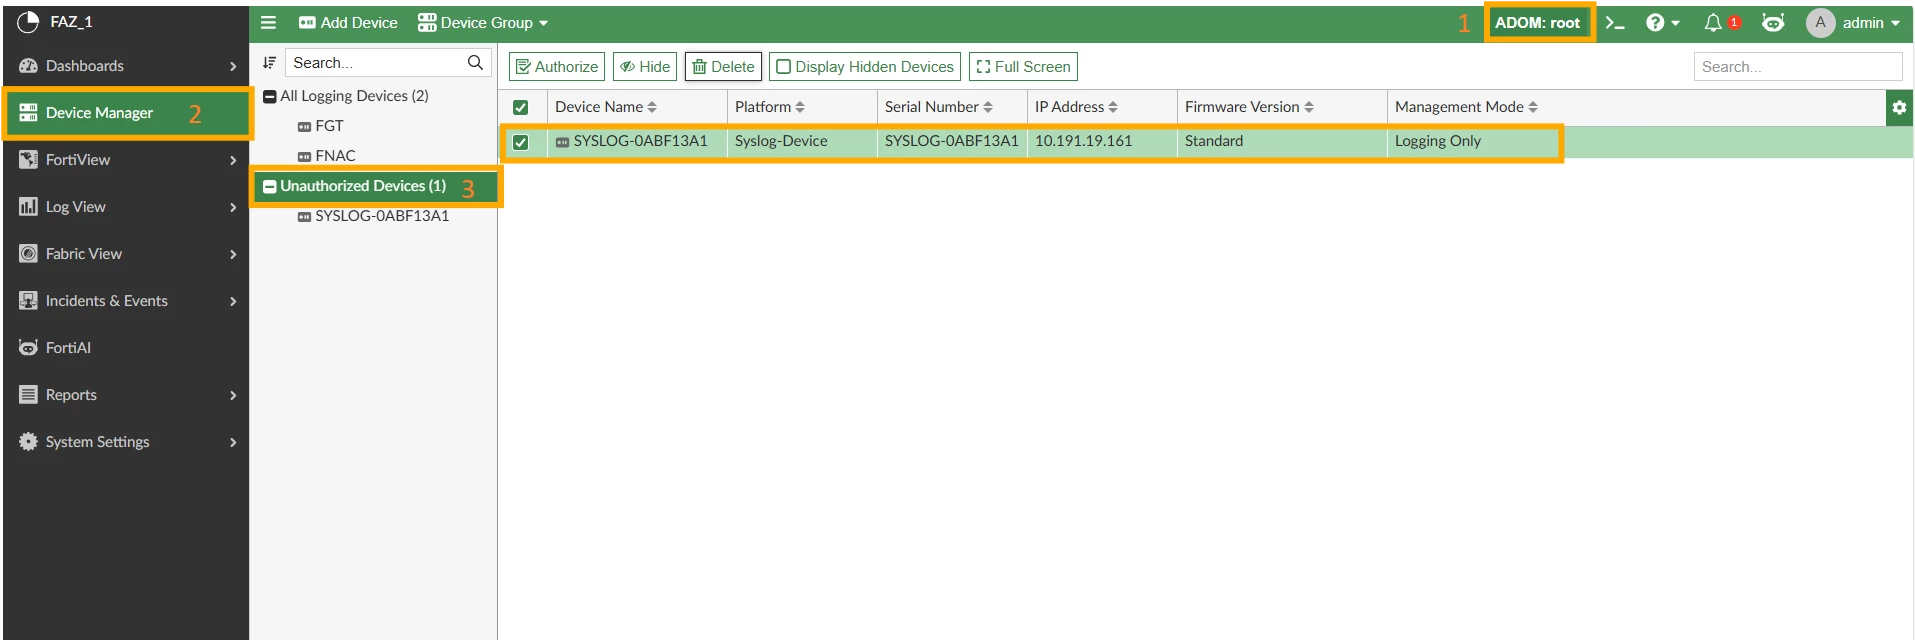Switch to Full Screen view

(1023, 67)
